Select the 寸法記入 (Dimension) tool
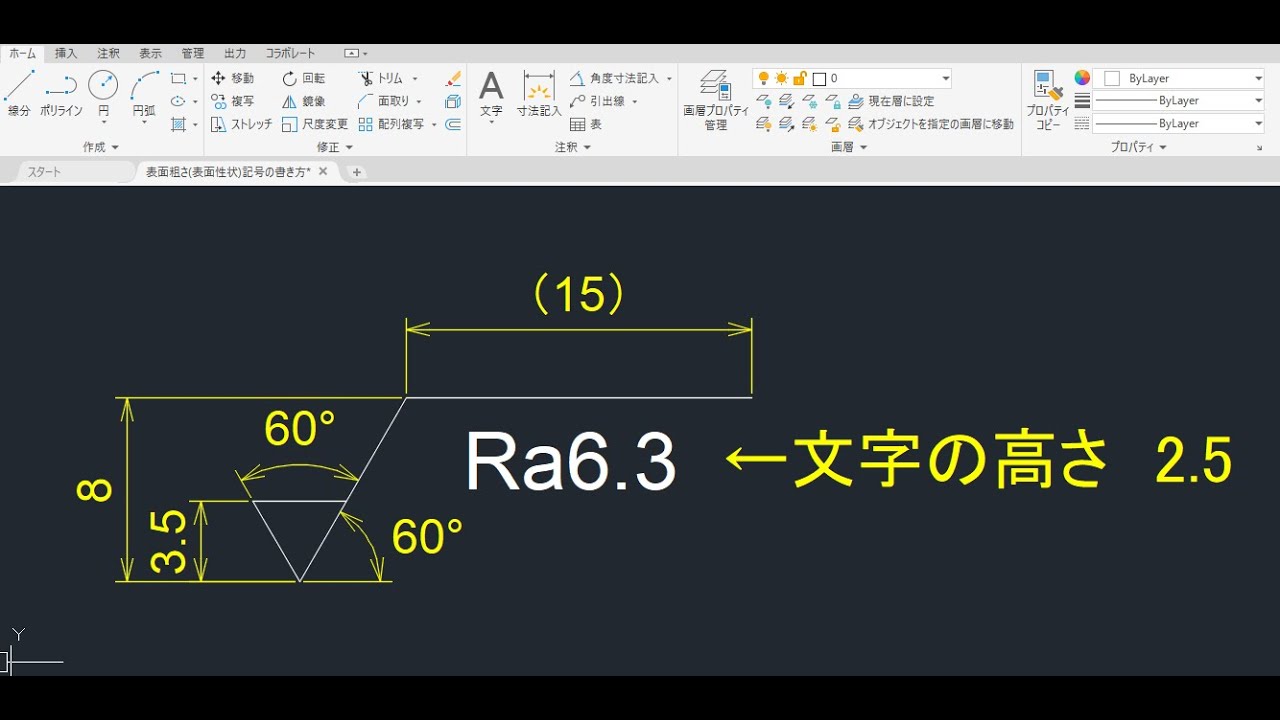Screen dimensions: 1280x720 tap(539, 94)
